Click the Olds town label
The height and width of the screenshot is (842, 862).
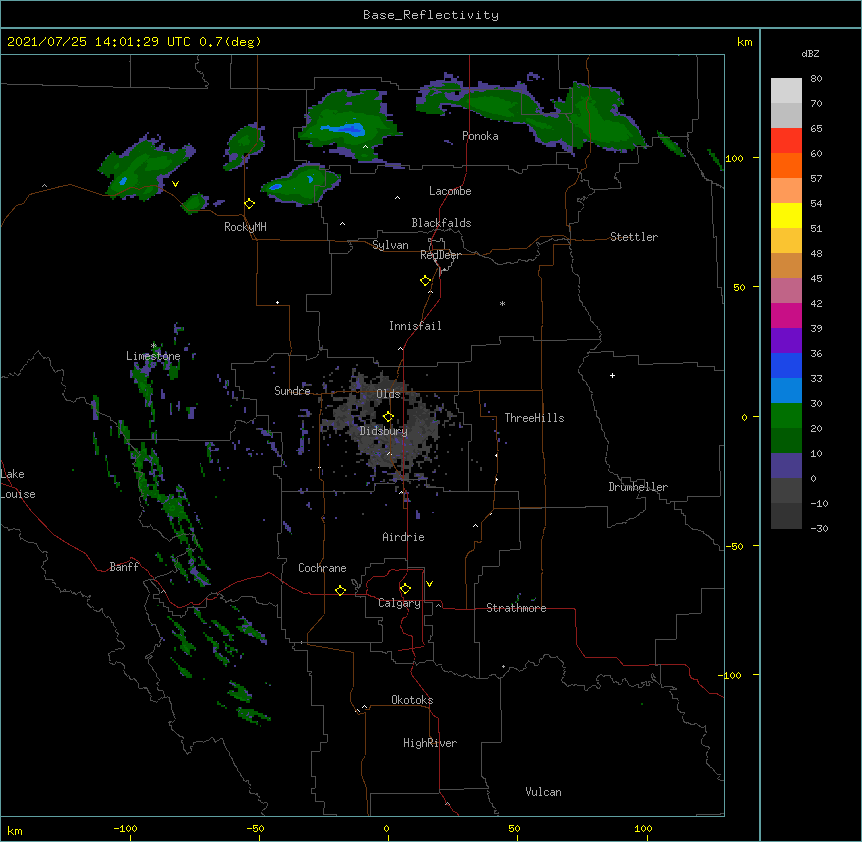pyautogui.click(x=388, y=394)
